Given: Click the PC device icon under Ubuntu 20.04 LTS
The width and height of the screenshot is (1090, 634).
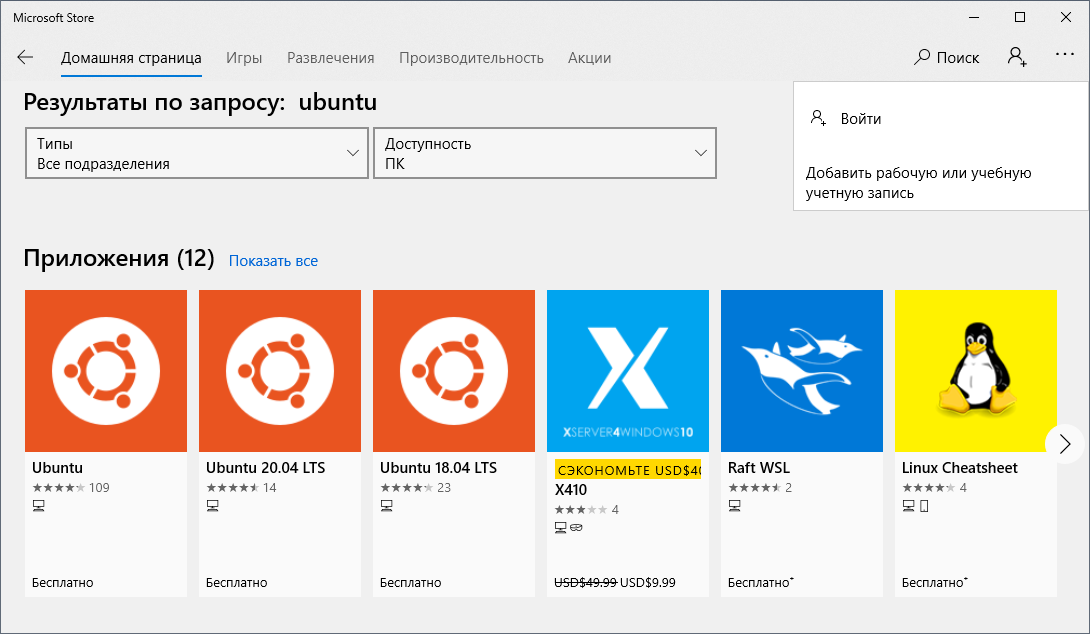Looking at the screenshot, I should (x=213, y=506).
